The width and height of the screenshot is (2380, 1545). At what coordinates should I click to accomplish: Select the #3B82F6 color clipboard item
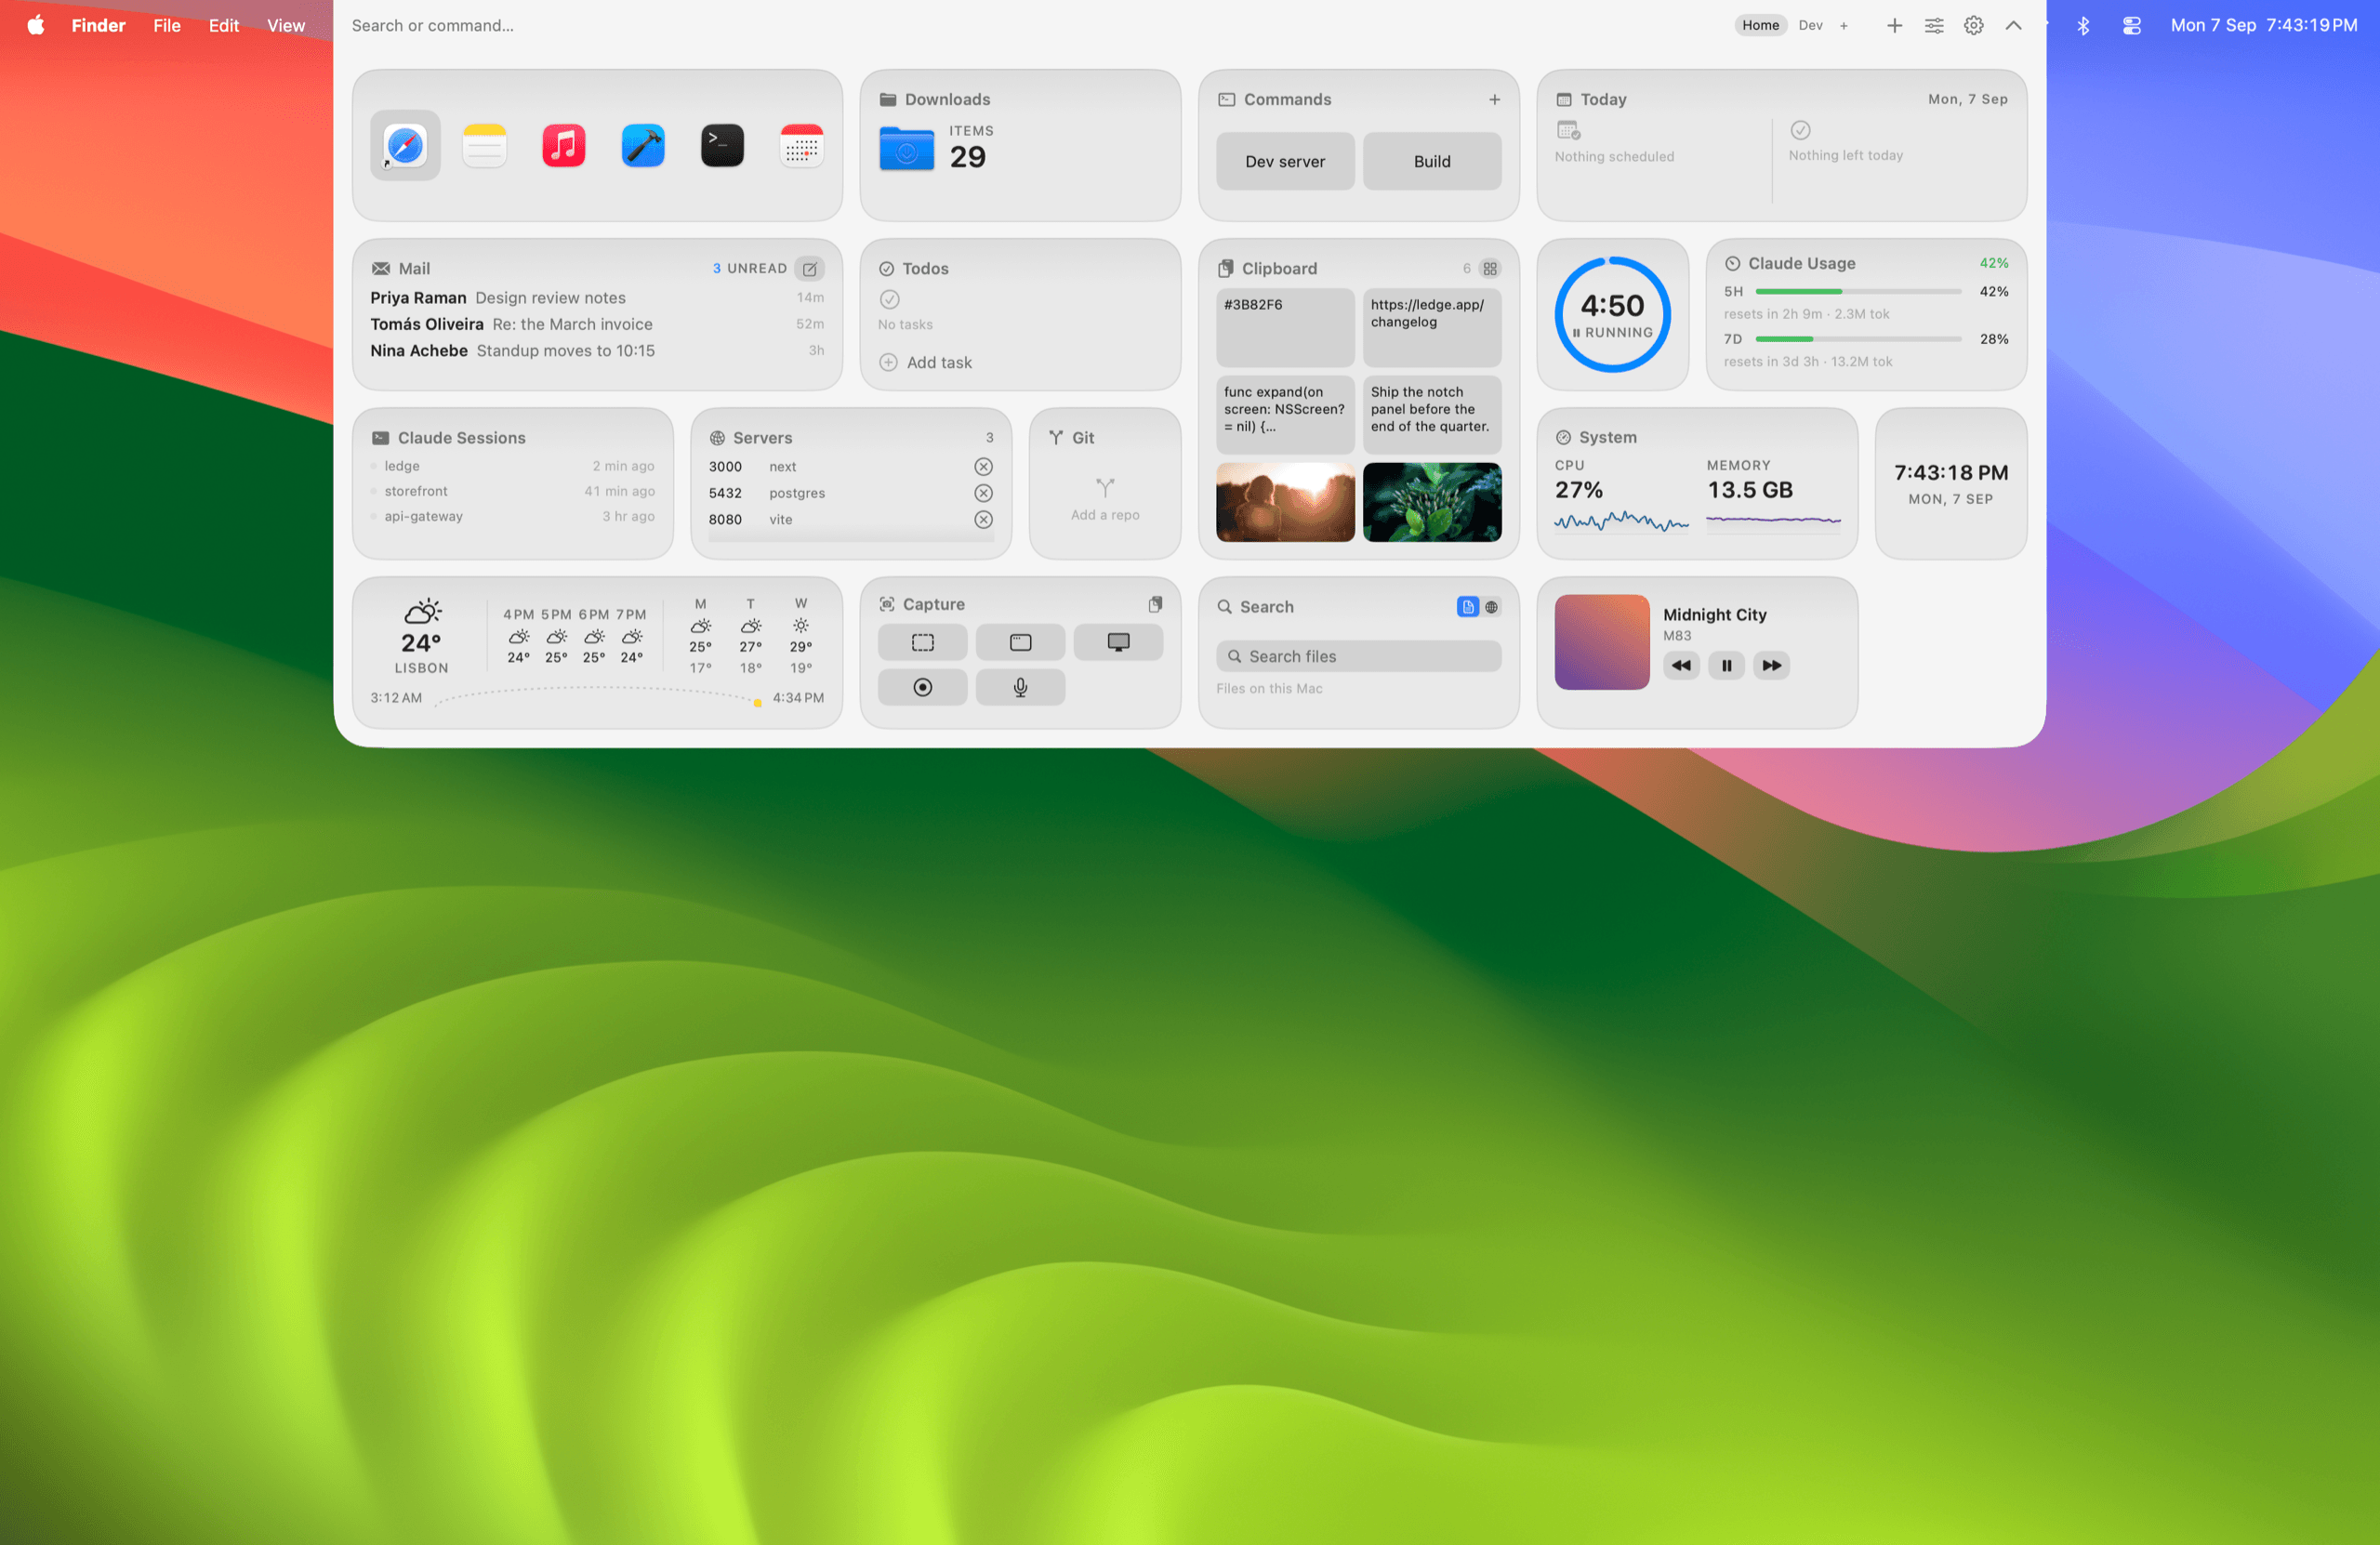(x=1285, y=328)
